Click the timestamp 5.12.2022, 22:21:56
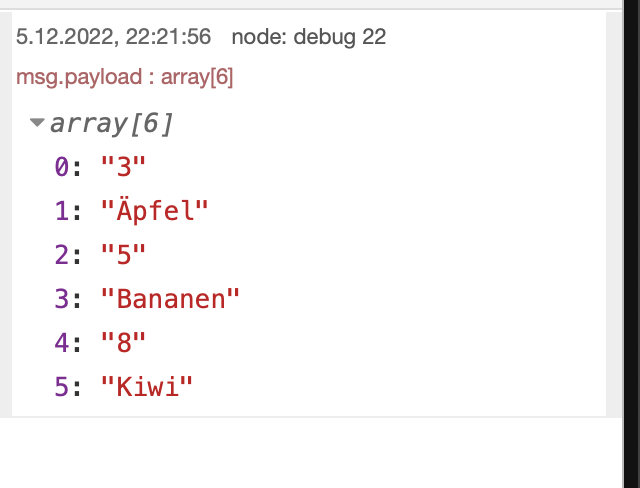 [113, 37]
